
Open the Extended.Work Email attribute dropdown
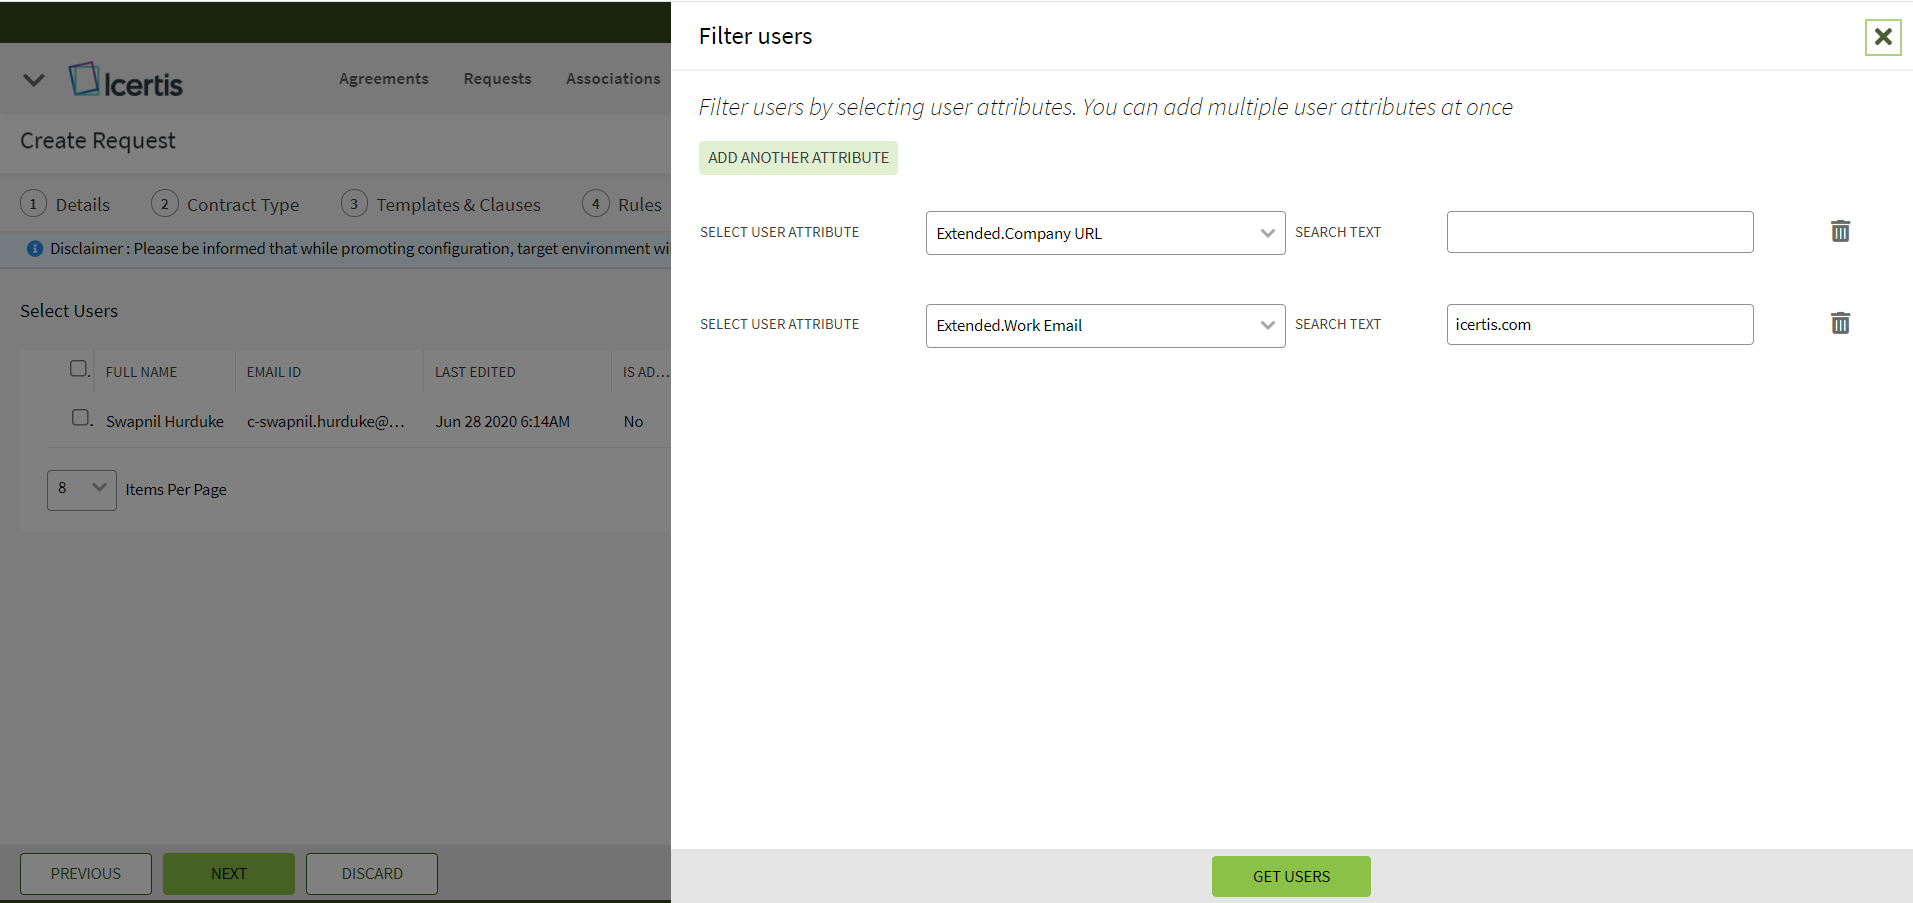pyautogui.click(x=1104, y=326)
